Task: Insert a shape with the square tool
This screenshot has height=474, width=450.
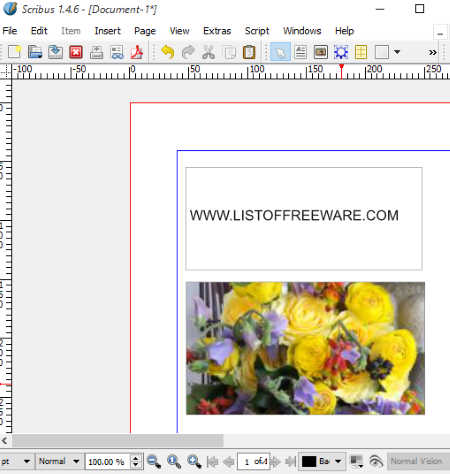Action: click(382, 52)
